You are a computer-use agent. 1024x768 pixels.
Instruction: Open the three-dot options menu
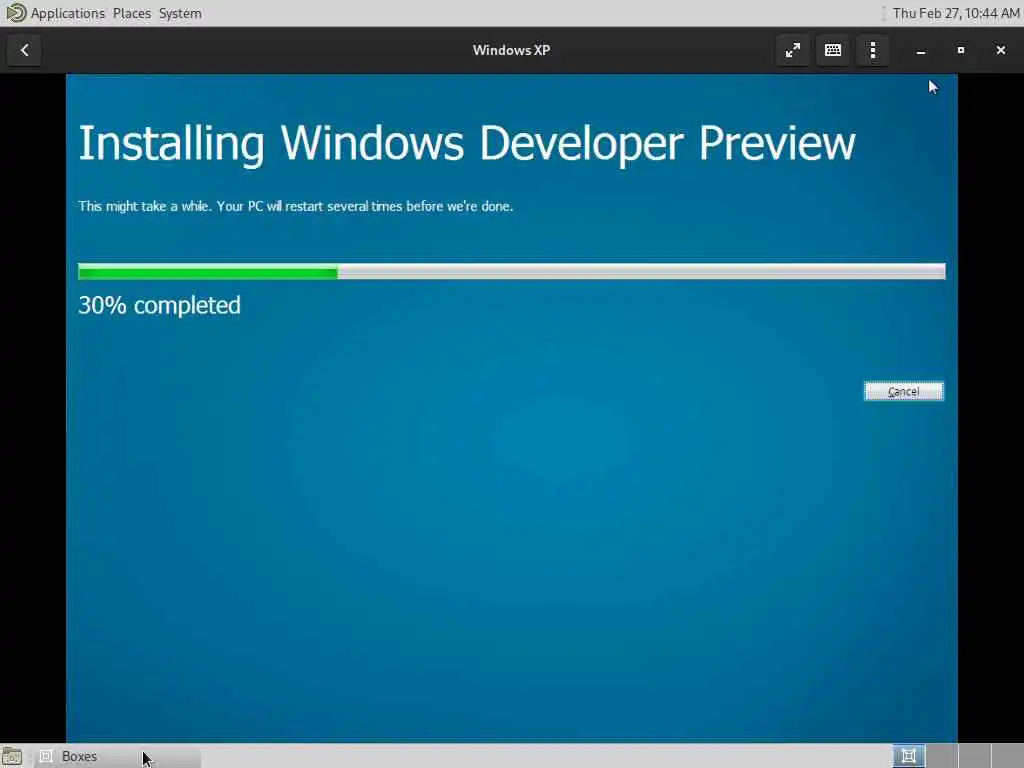click(872, 50)
